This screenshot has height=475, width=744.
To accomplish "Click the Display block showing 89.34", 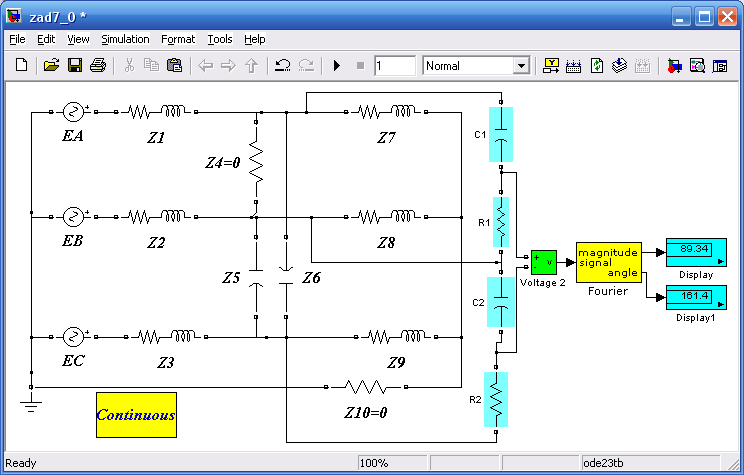I will point(696,252).
